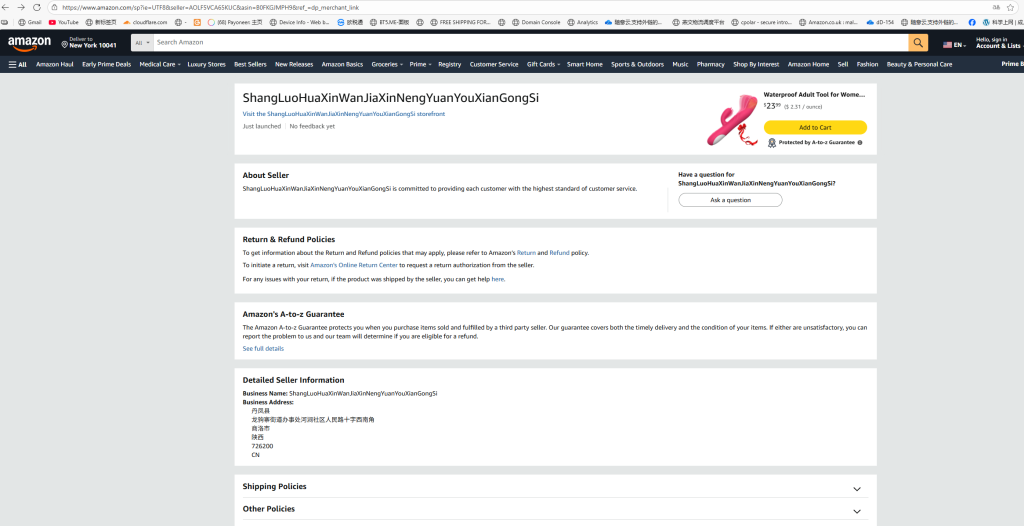
Task: Open the Groceries nav dropdown
Action: tap(387, 64)
